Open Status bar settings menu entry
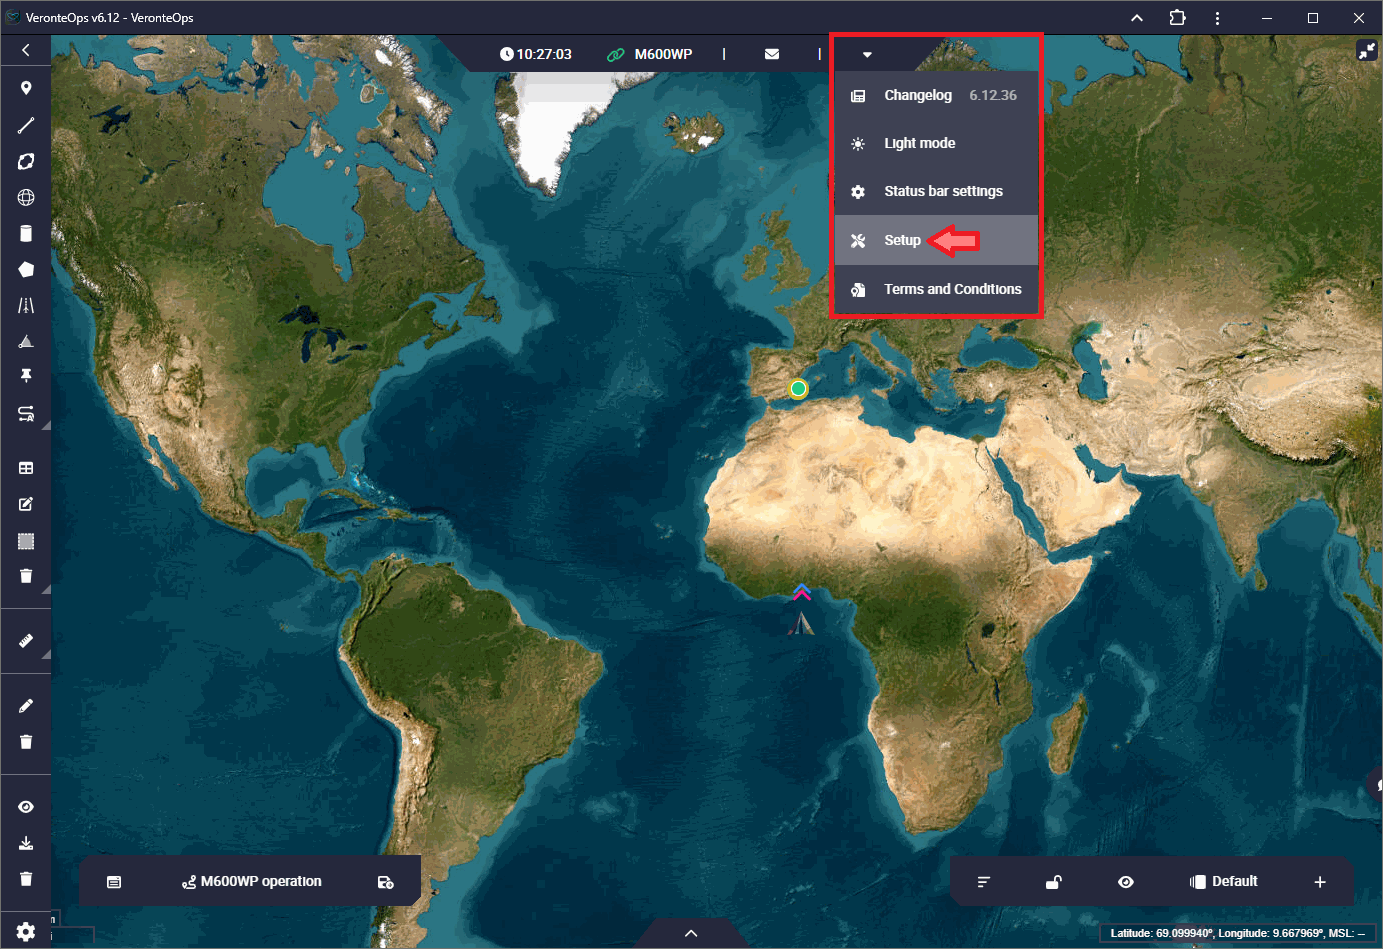 (x=942, y=191)
